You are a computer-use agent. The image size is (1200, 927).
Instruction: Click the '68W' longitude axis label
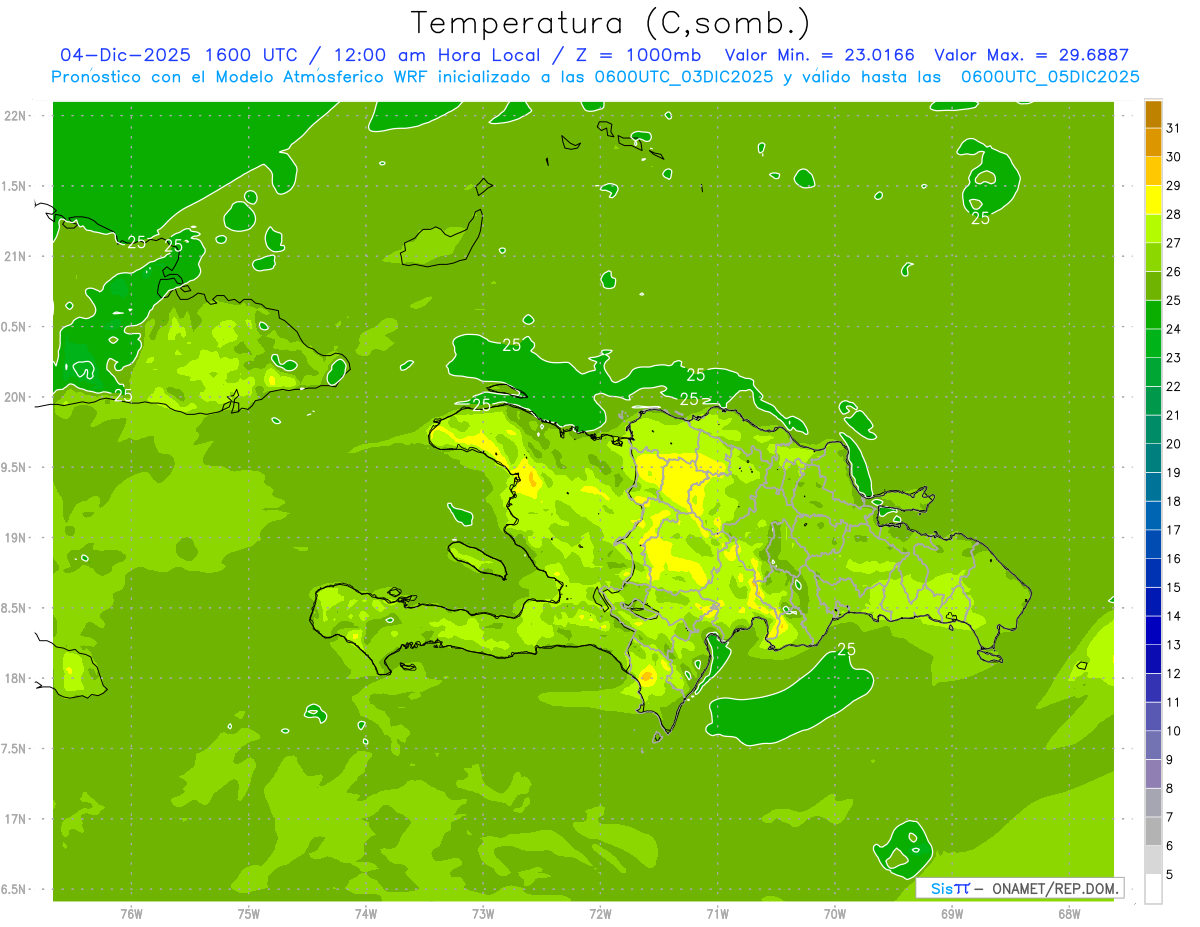tap(1068, 914)
